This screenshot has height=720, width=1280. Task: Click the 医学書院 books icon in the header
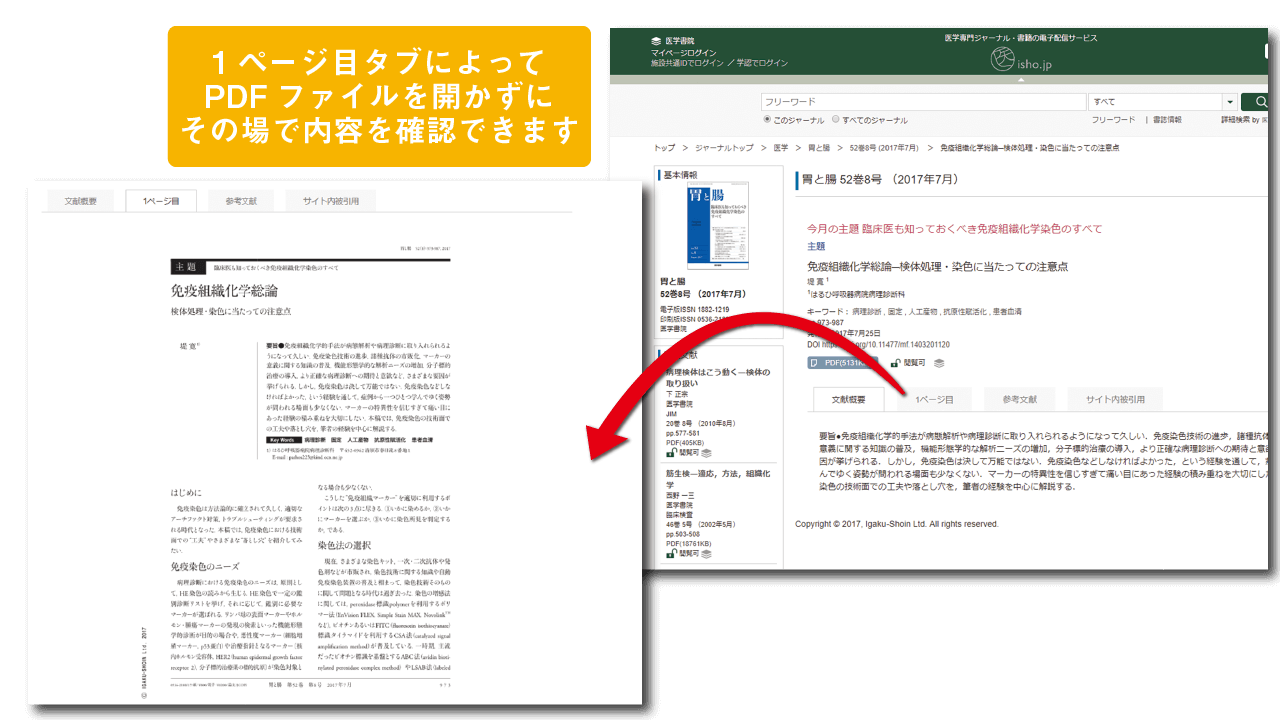656,41
